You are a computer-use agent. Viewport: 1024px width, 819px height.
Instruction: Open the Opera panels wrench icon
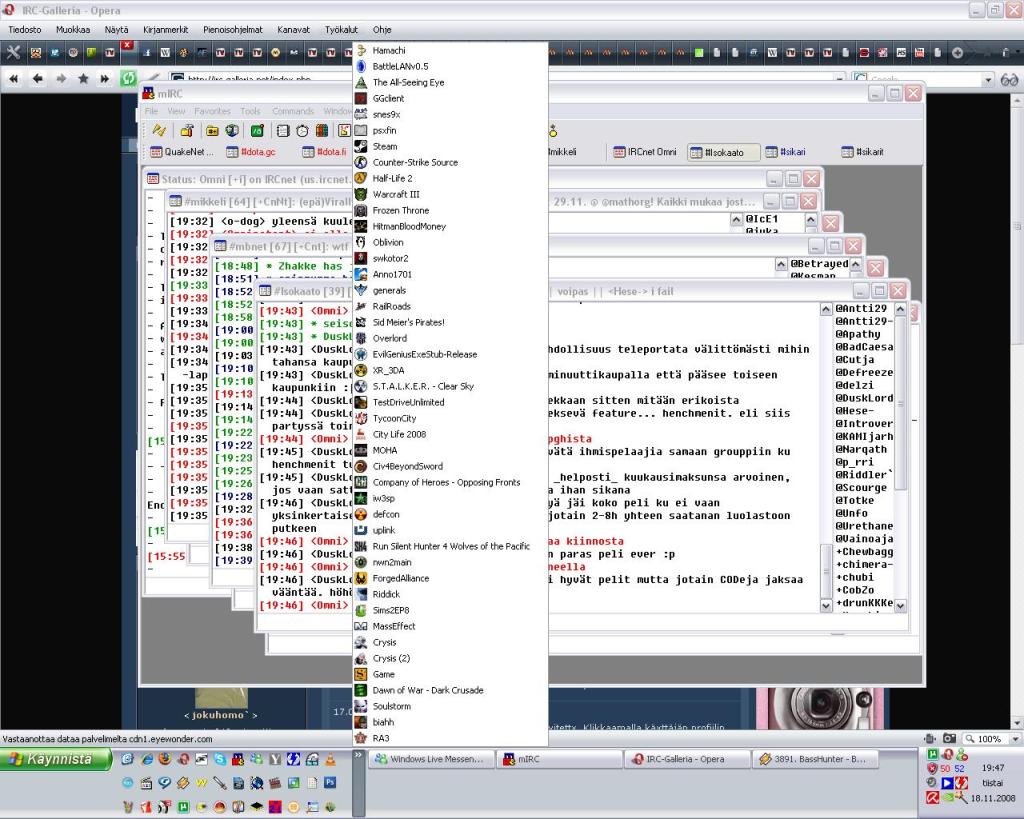tap(13, 52)
